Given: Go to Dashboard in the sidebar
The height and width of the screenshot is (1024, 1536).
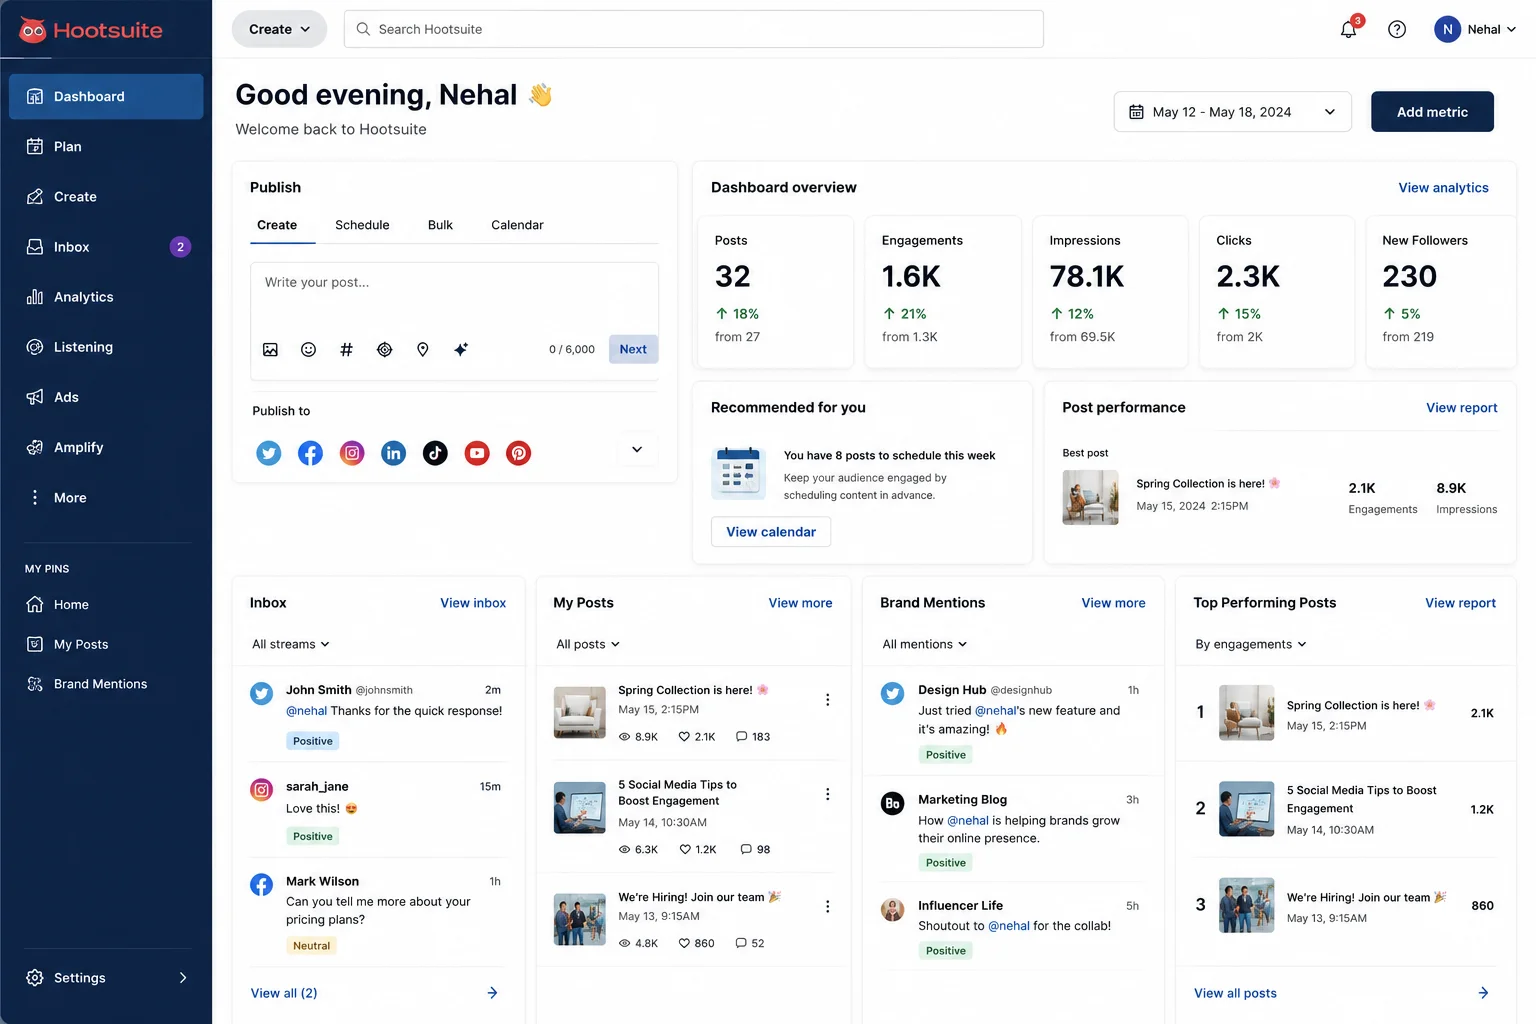Looking at the screenshot, I should click(106, 96).
